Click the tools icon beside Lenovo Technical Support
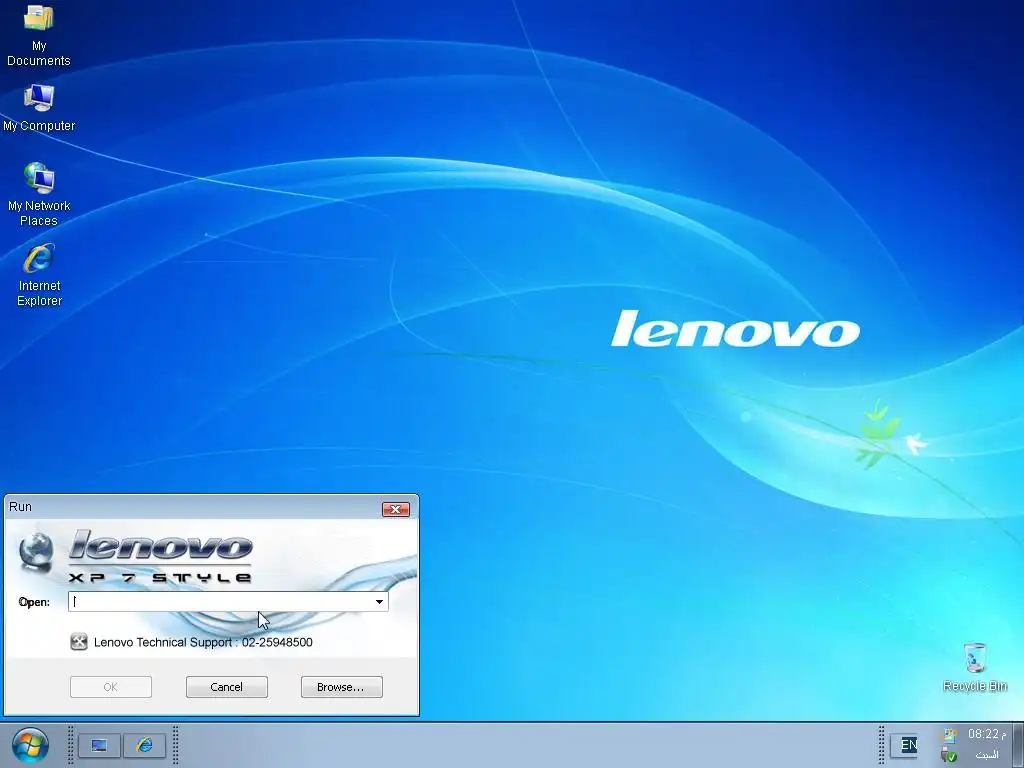The height and width of the screenshot is (768, 1024). click(x=79, y=642)
